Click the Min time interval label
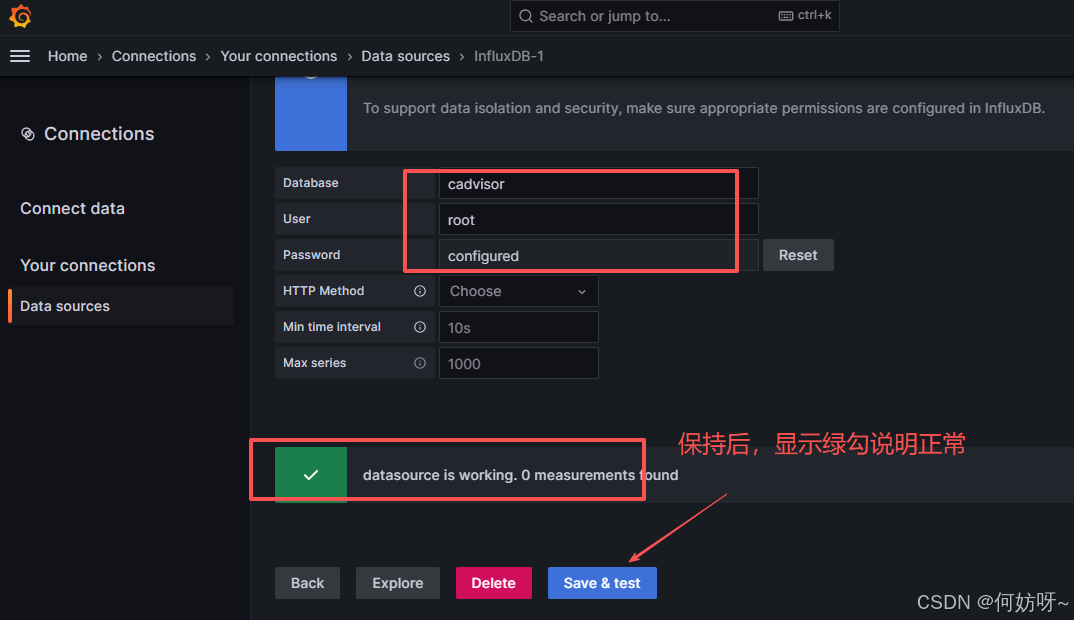1074x620 pixels. [332, 327]
